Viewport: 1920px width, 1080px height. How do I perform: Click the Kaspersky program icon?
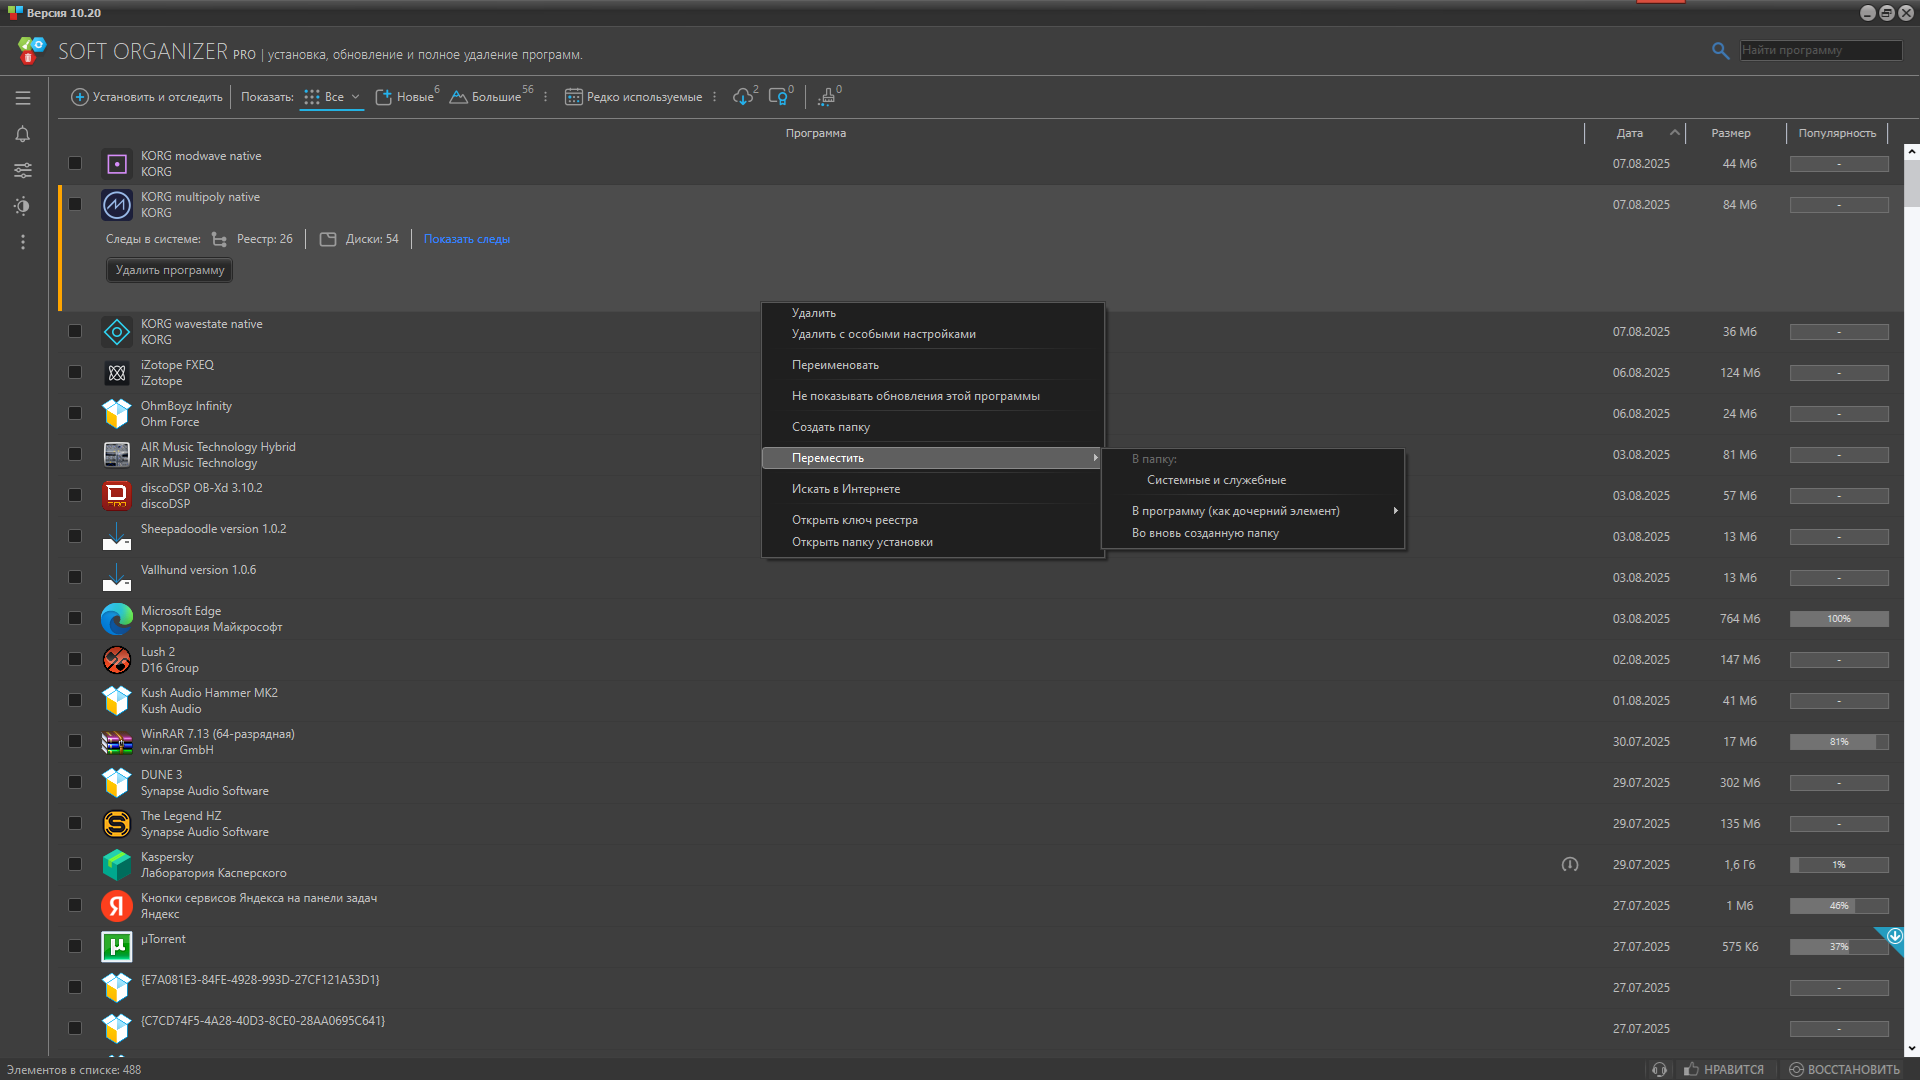point(117,865)
